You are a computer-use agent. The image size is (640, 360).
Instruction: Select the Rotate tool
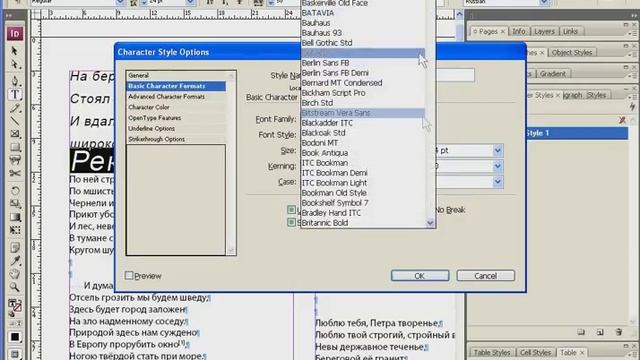tap(15, 190)
